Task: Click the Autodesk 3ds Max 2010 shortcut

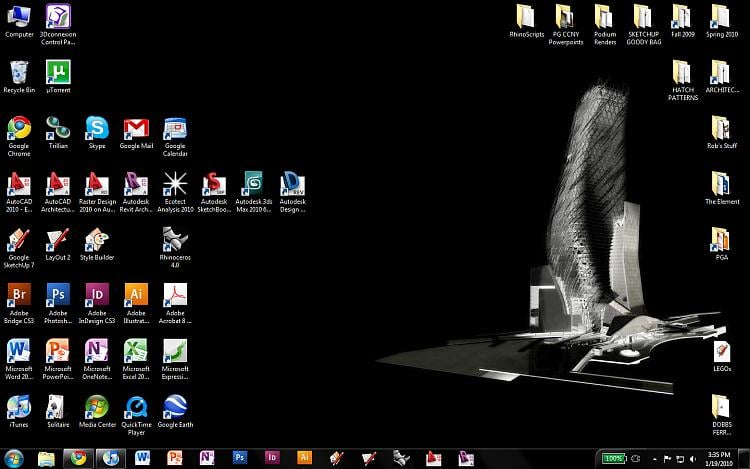Action: tap(254, 191)
